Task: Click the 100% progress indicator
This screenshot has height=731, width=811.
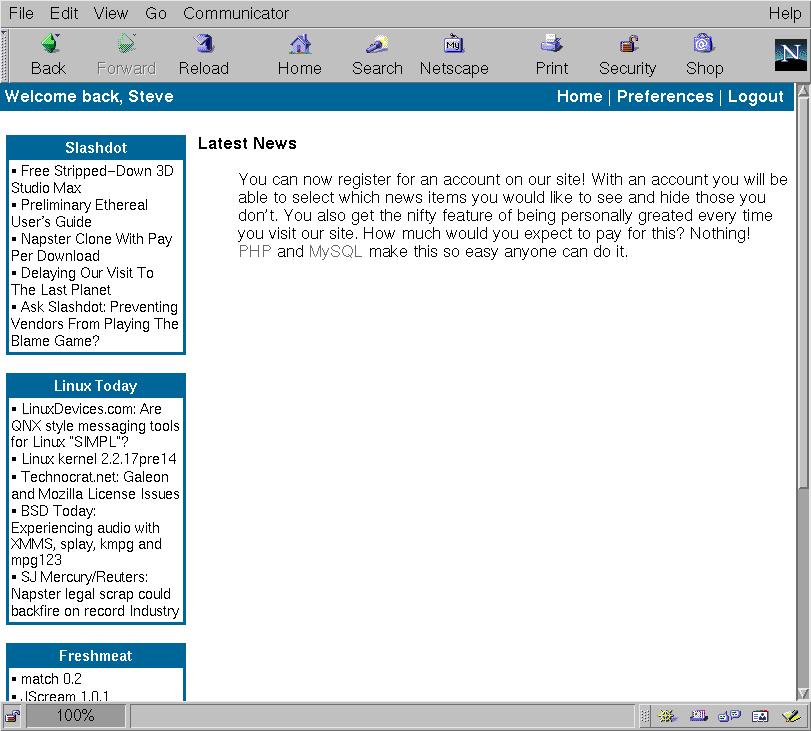Action: click(x=76, y=716)
